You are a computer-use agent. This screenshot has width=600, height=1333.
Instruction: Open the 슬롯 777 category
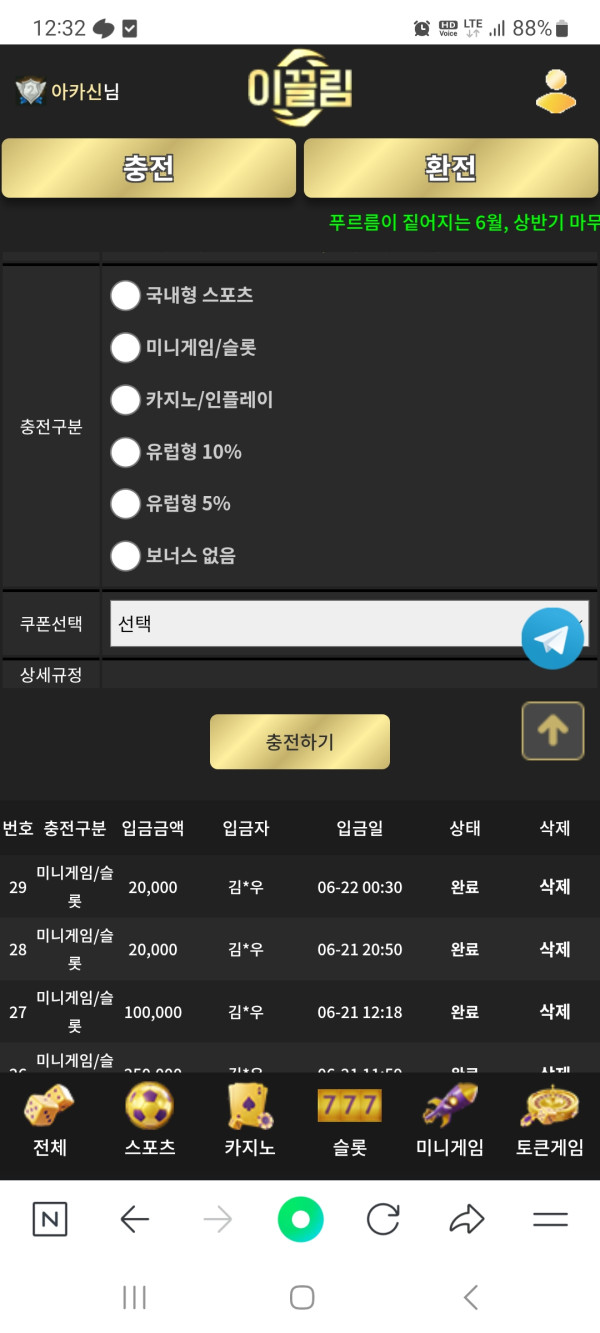click(349, 1120)
